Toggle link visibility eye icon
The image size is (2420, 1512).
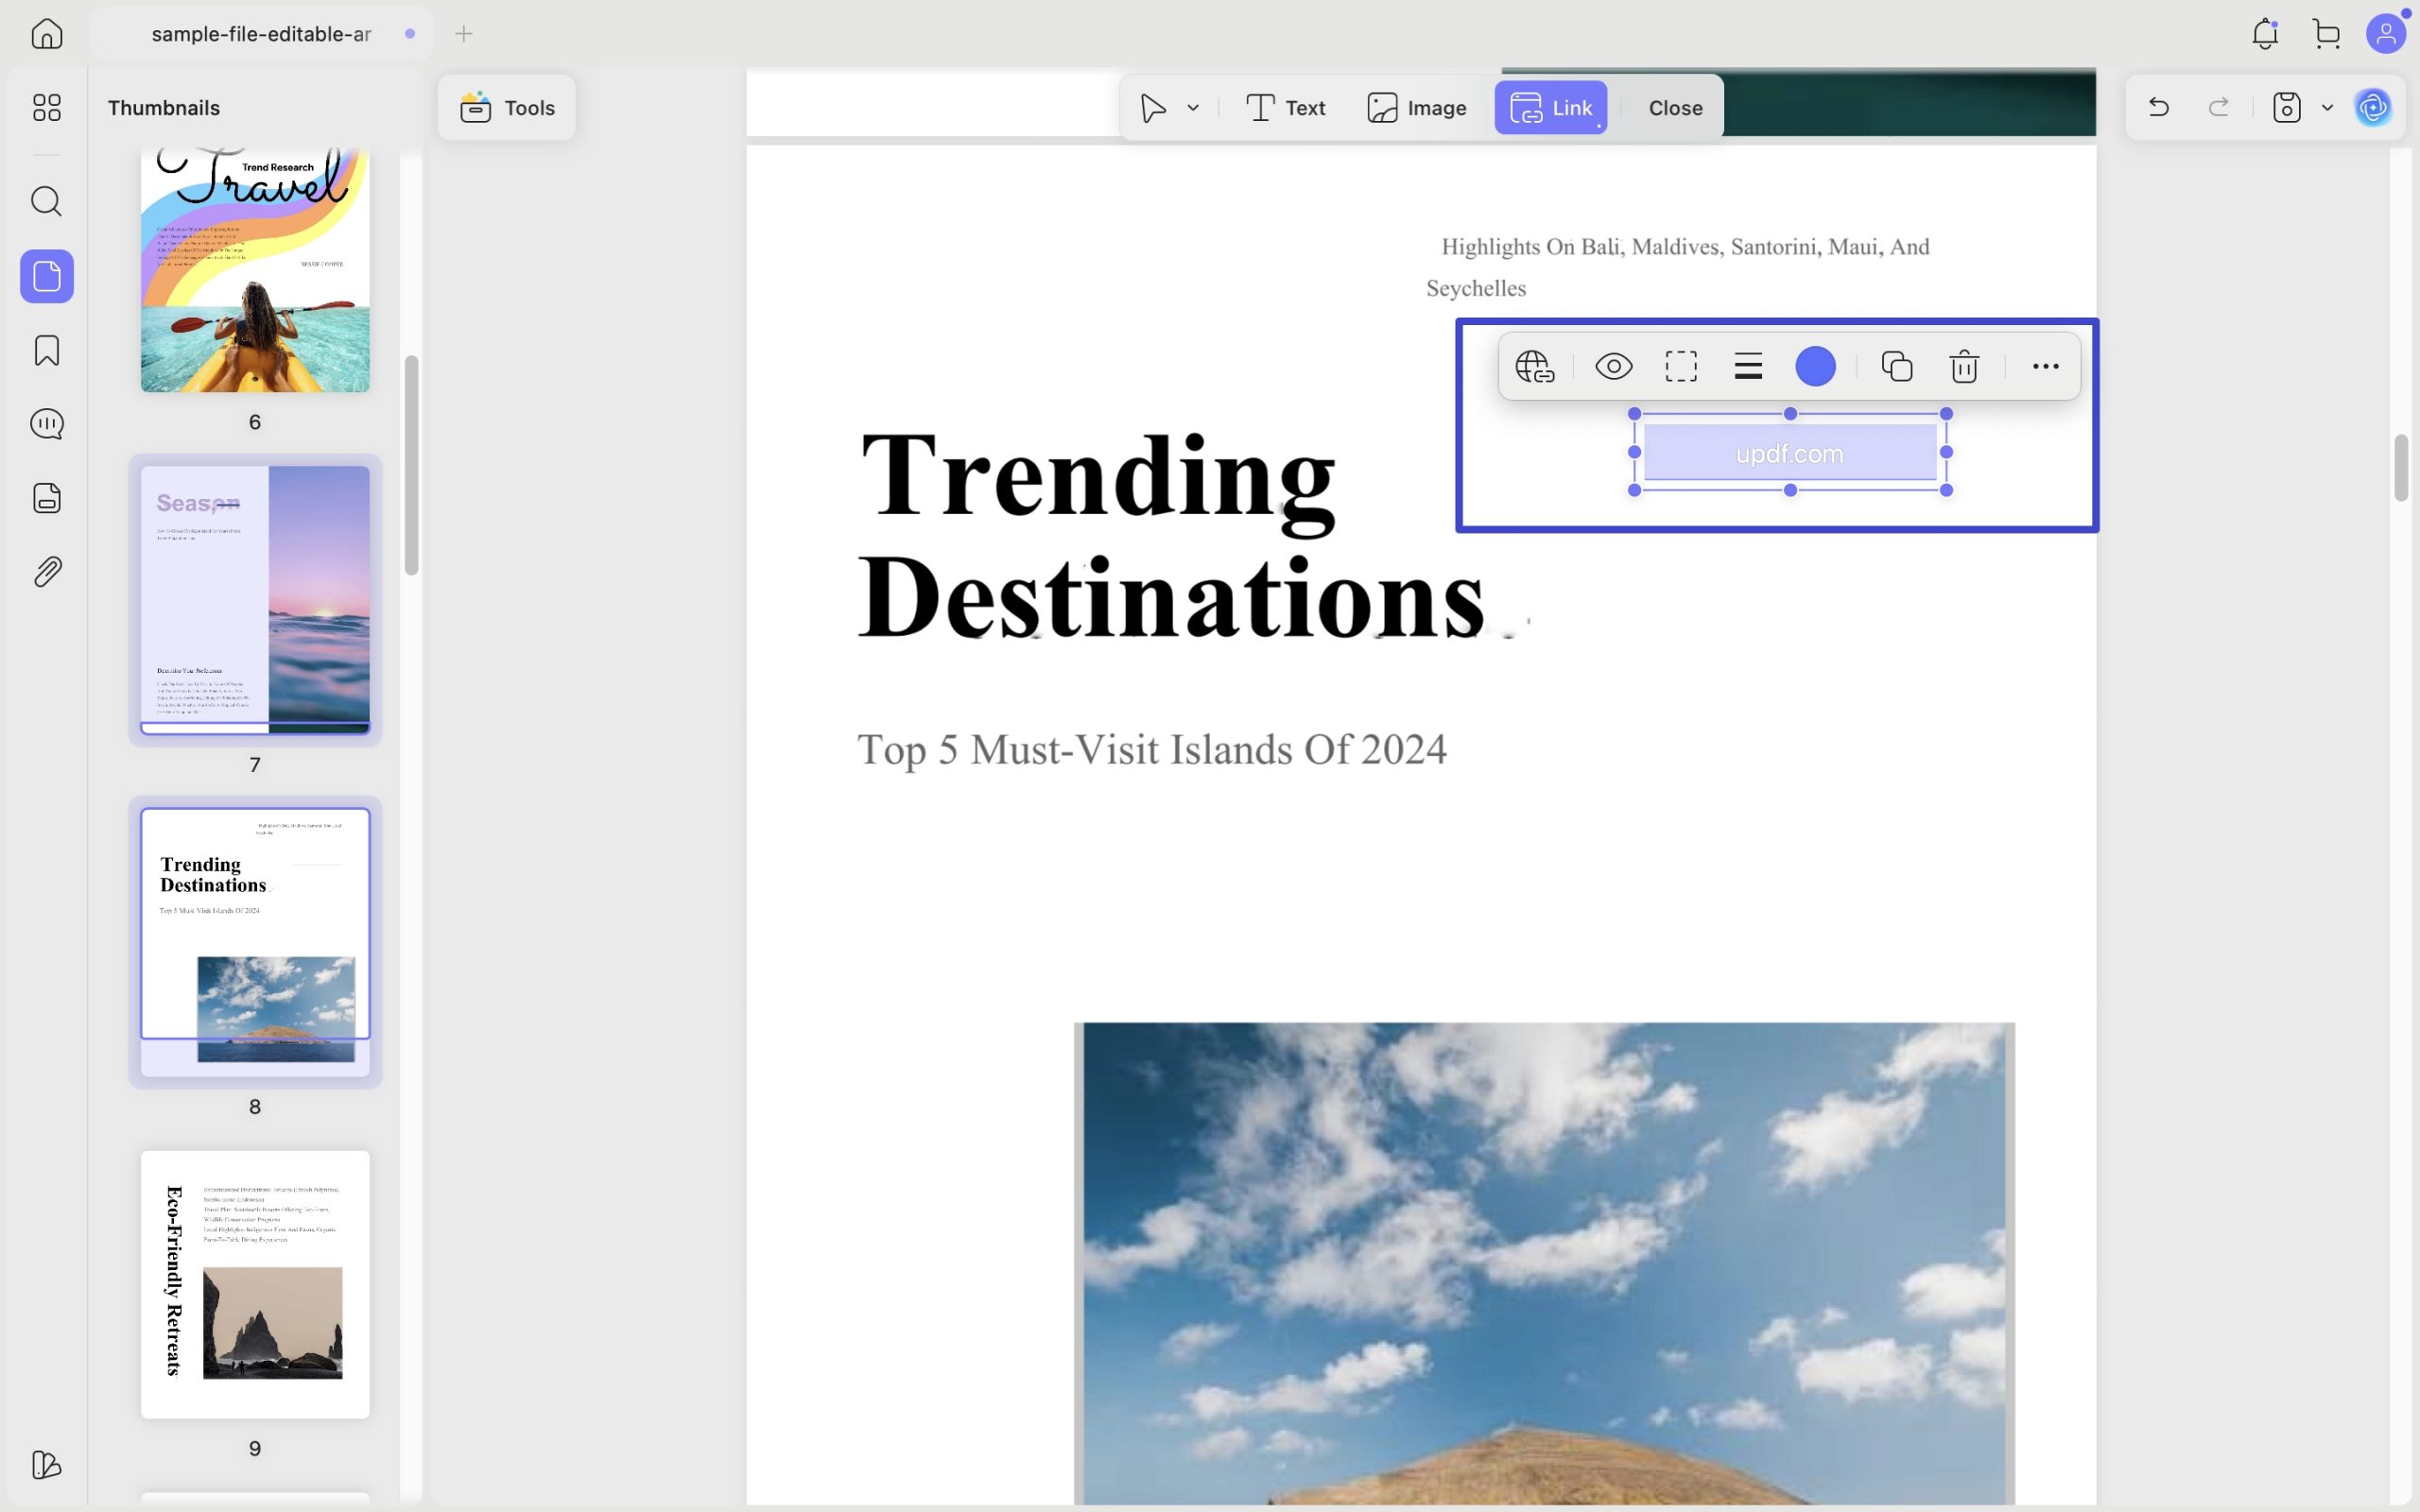click(1613, 367)
